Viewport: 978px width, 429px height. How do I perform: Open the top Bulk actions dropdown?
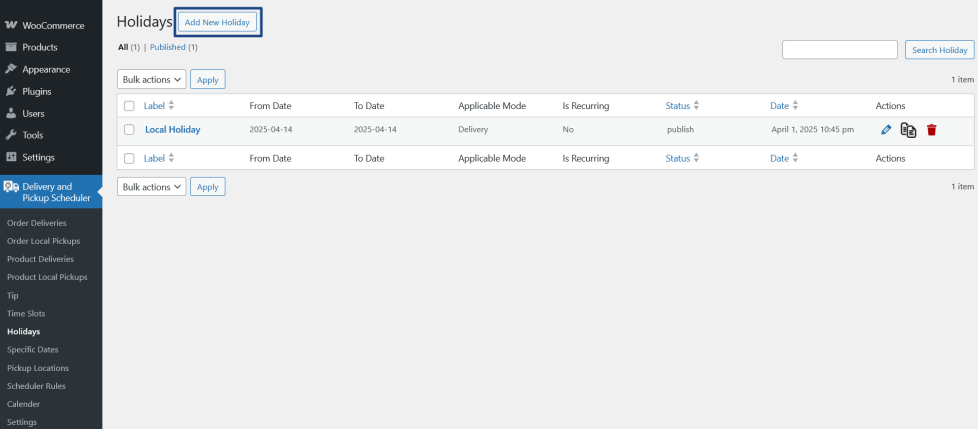152,79
